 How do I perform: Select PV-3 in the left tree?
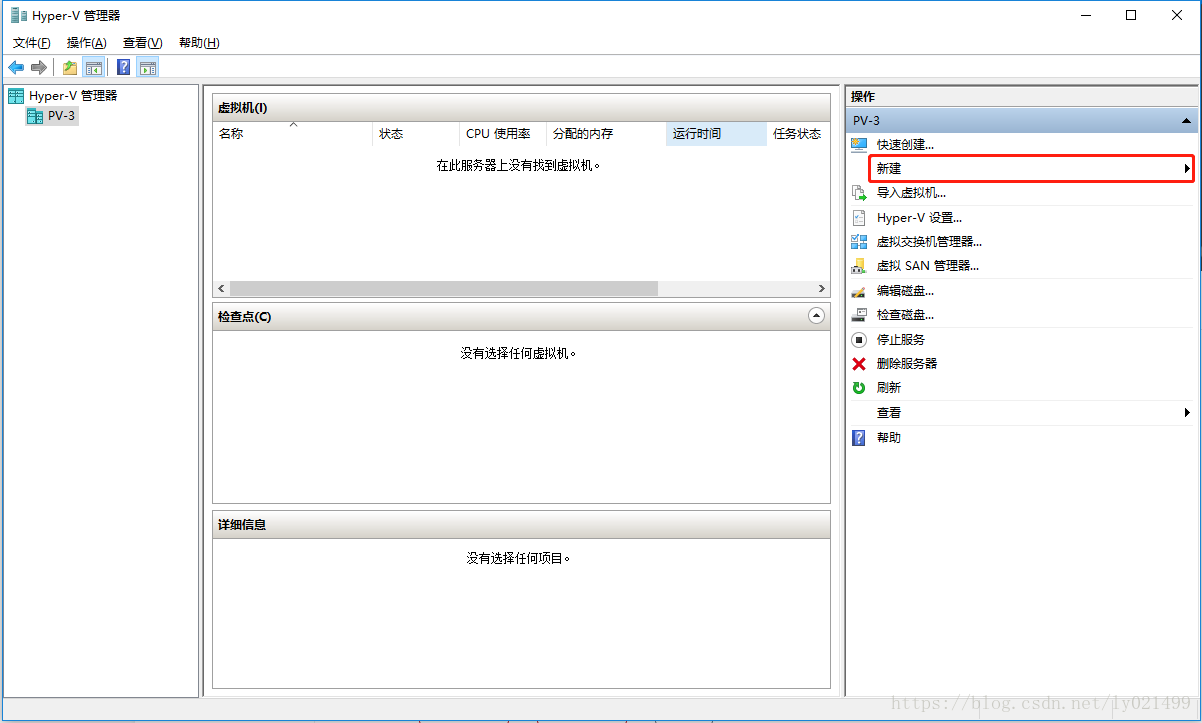click(61, 116)
